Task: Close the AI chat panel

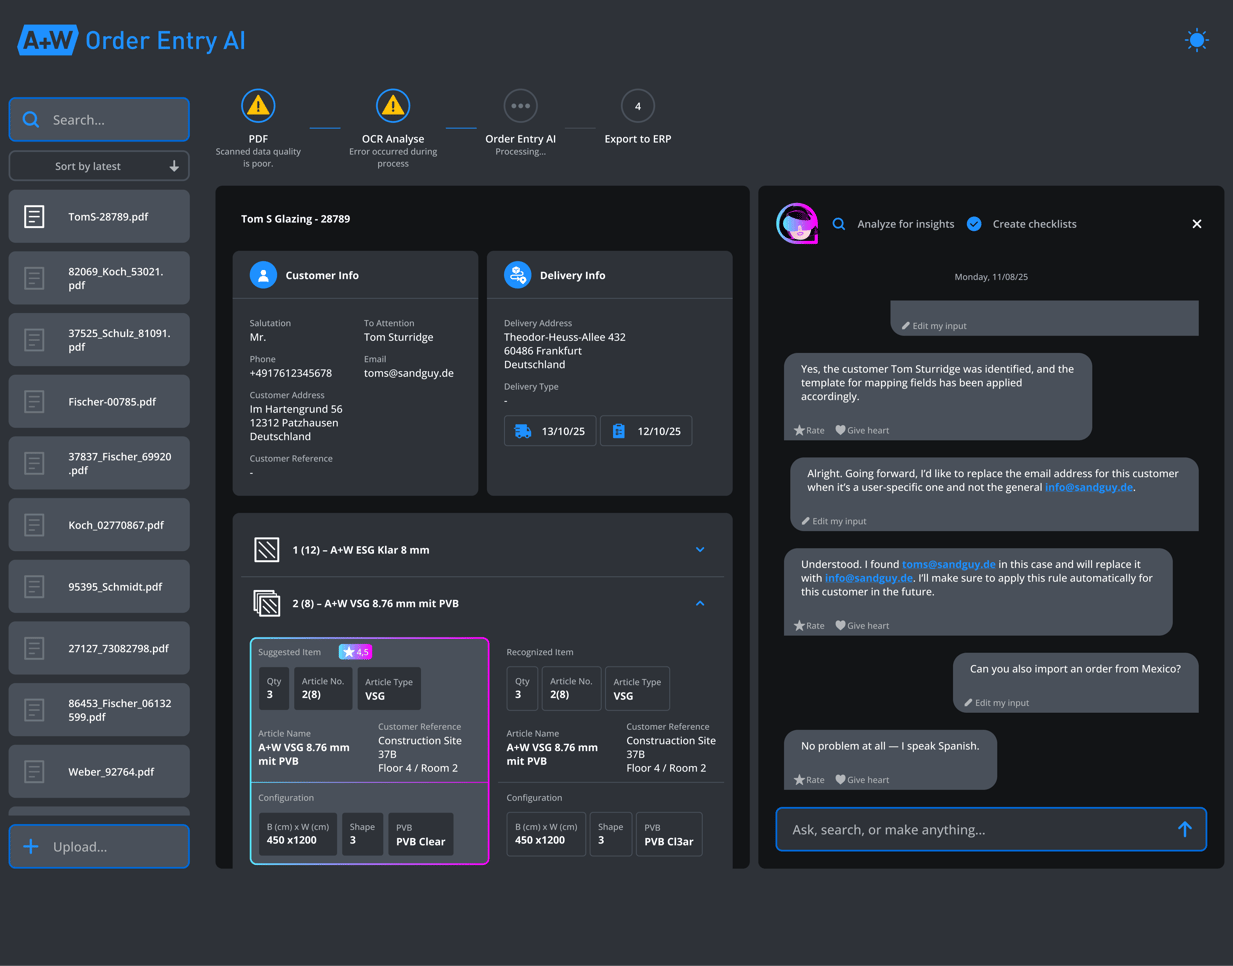Action: pyautogui.click(x=1196, y=224)
